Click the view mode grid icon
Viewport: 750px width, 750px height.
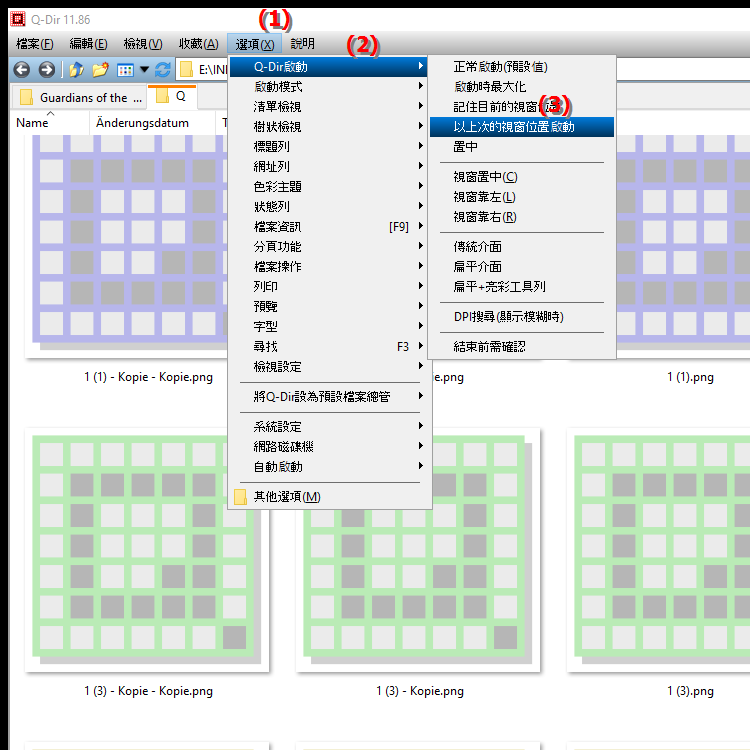(125, 70)
